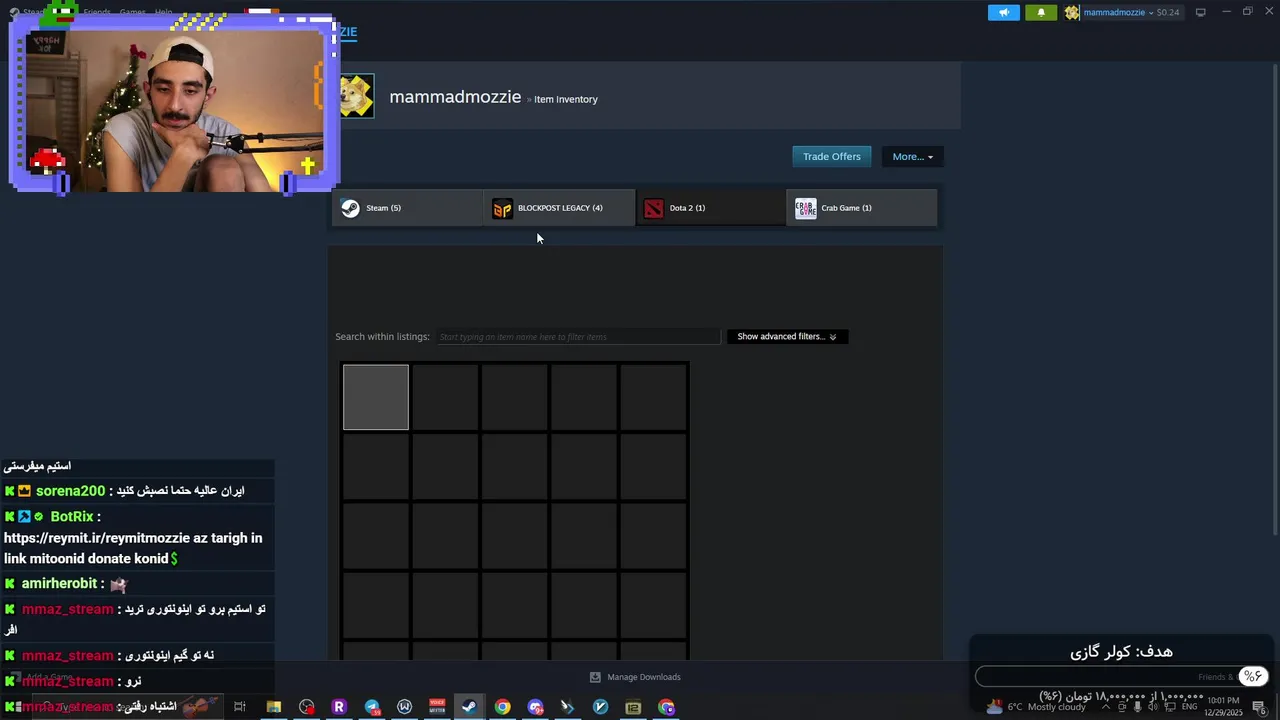Expand the More... dropdown

[912, 156]
